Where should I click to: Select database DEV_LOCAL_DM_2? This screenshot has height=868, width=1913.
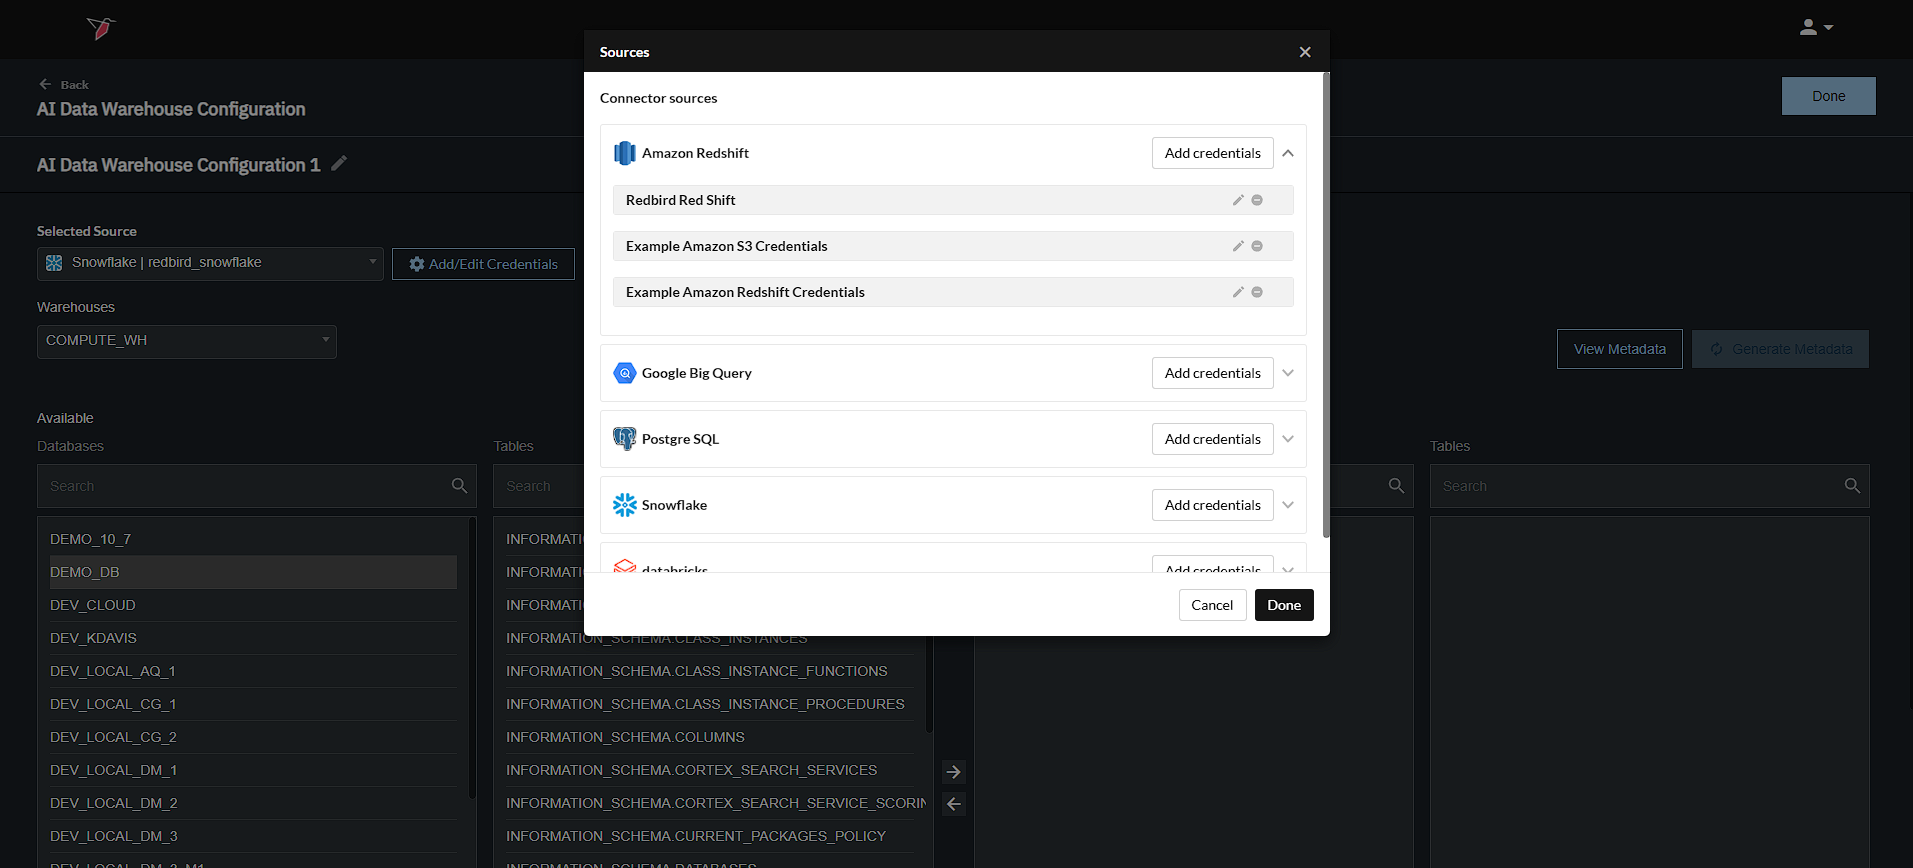(x=253, y=803)
